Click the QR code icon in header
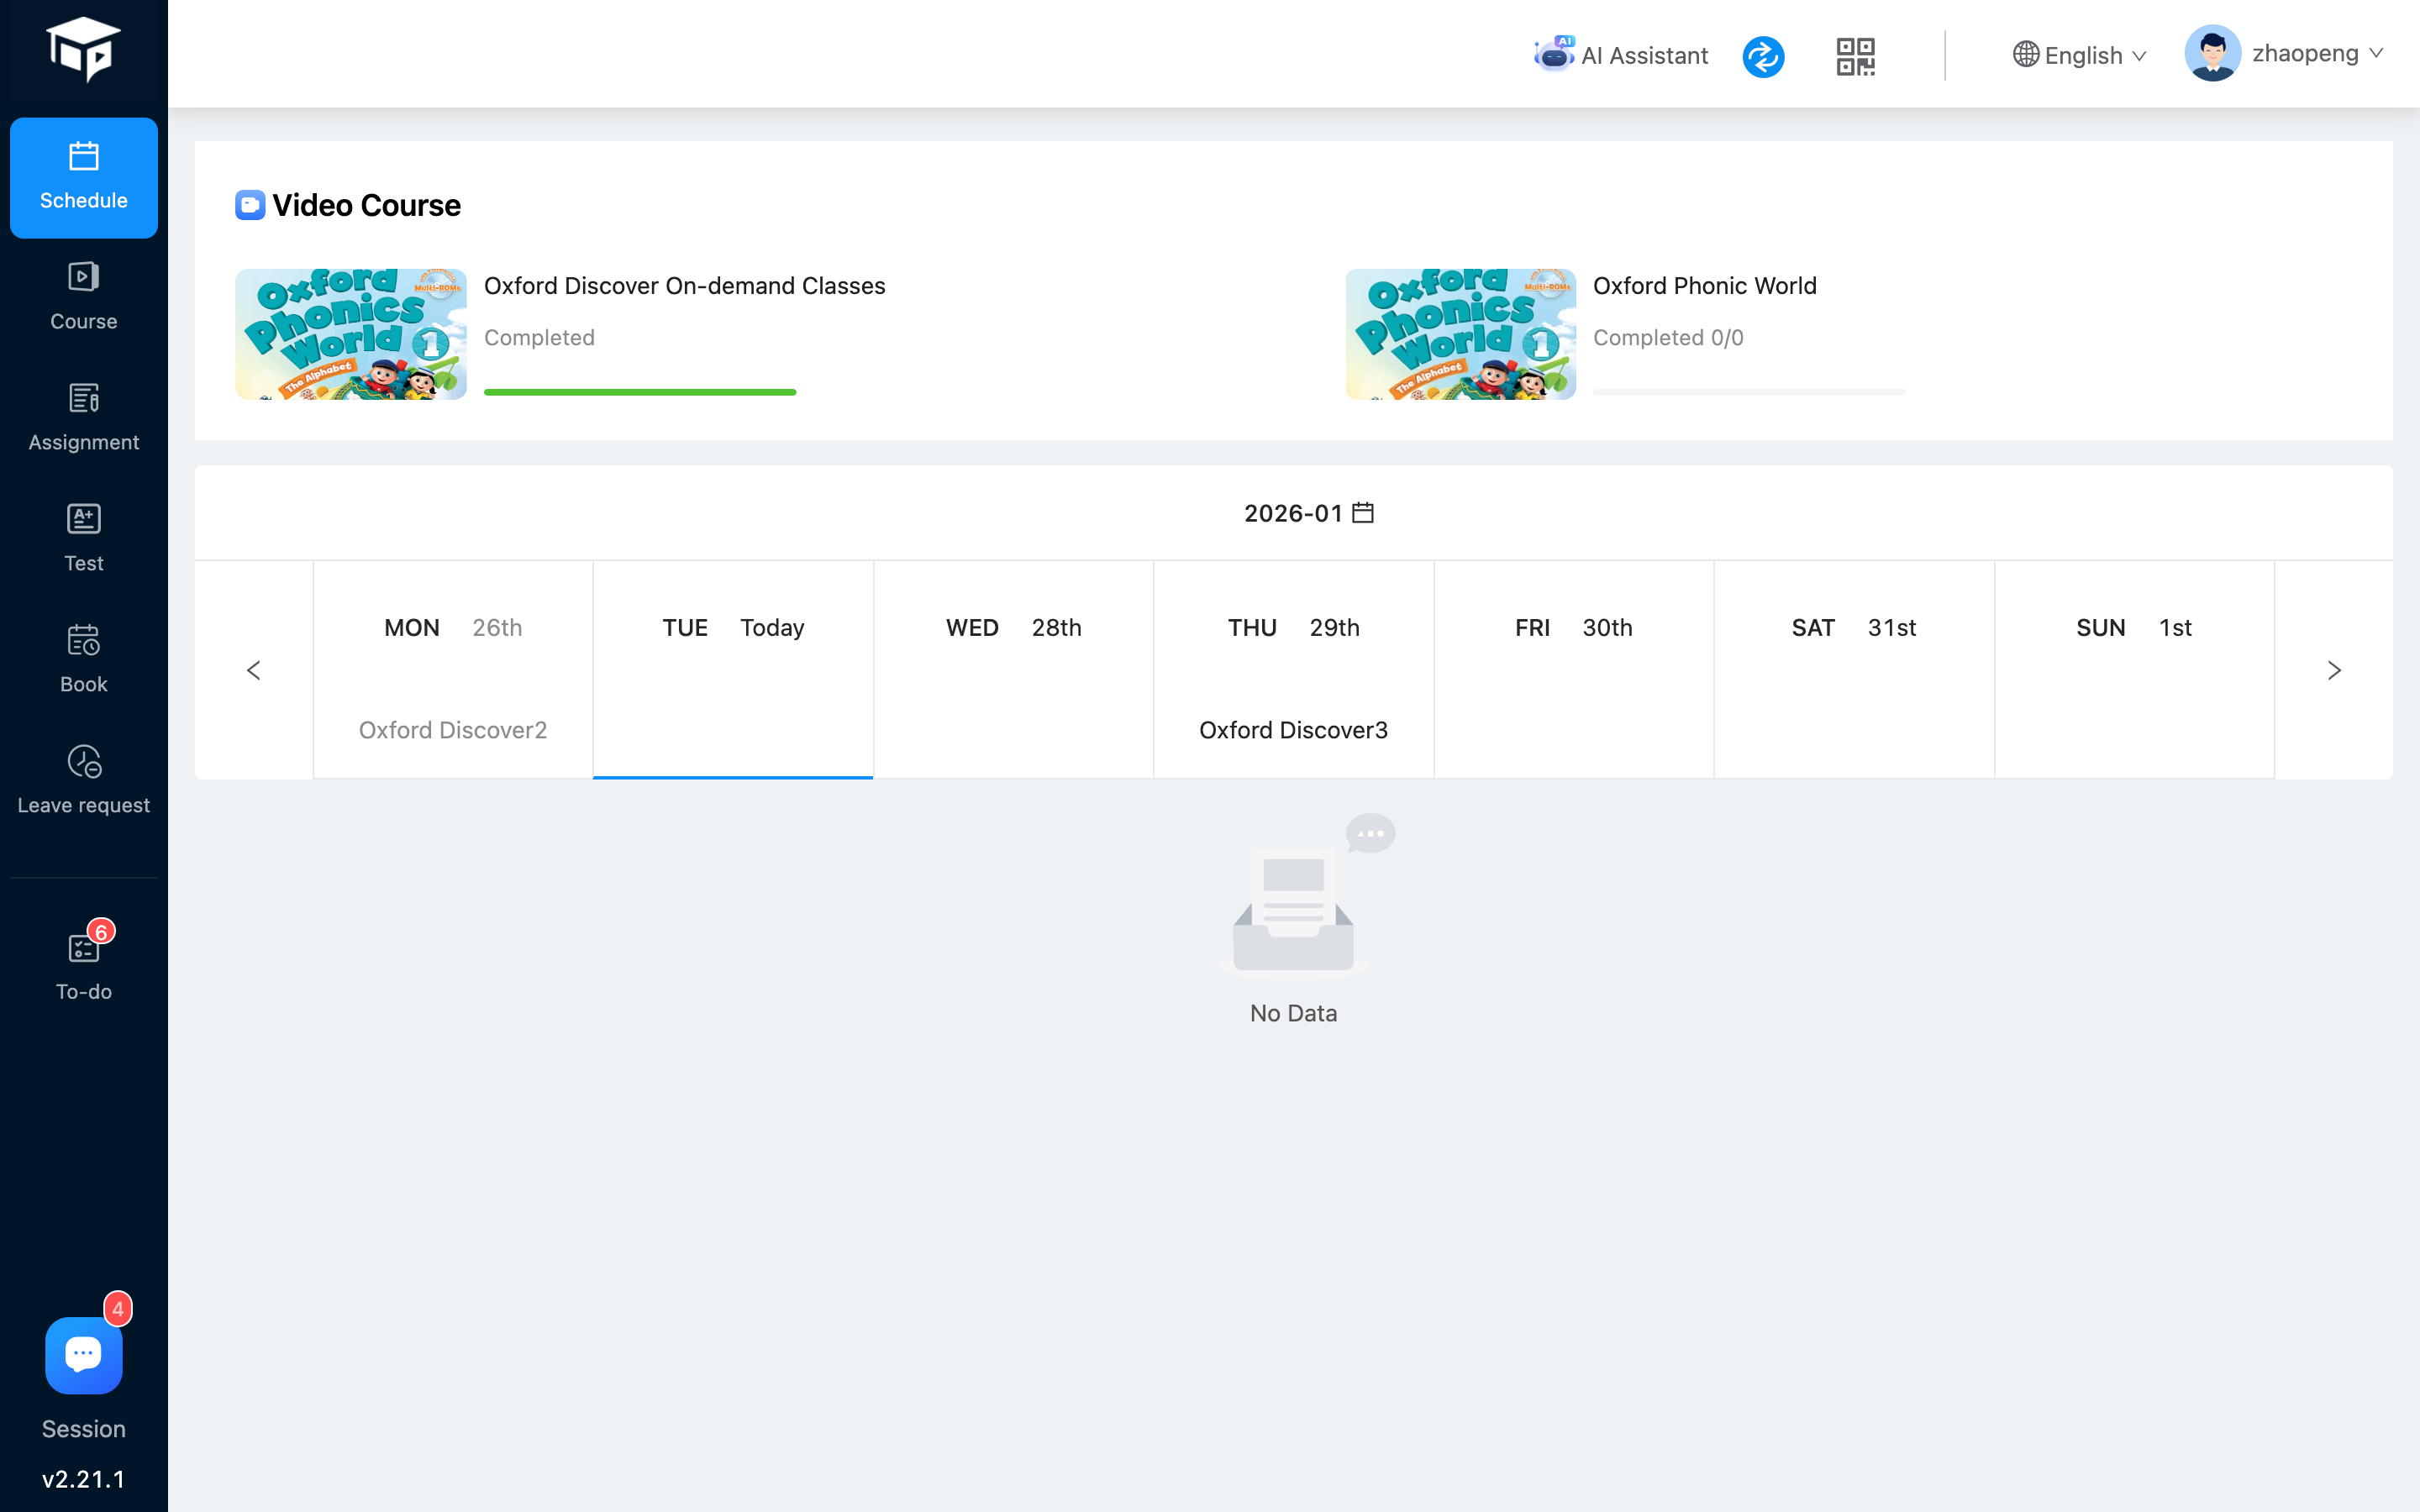This screenshot has height=1512, width=2420. coord(1855,56)
